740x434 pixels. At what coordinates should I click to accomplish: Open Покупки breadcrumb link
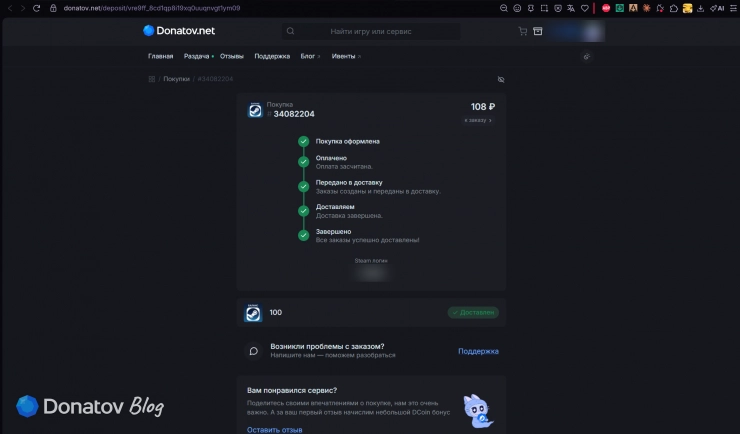[x=177, y=79]
